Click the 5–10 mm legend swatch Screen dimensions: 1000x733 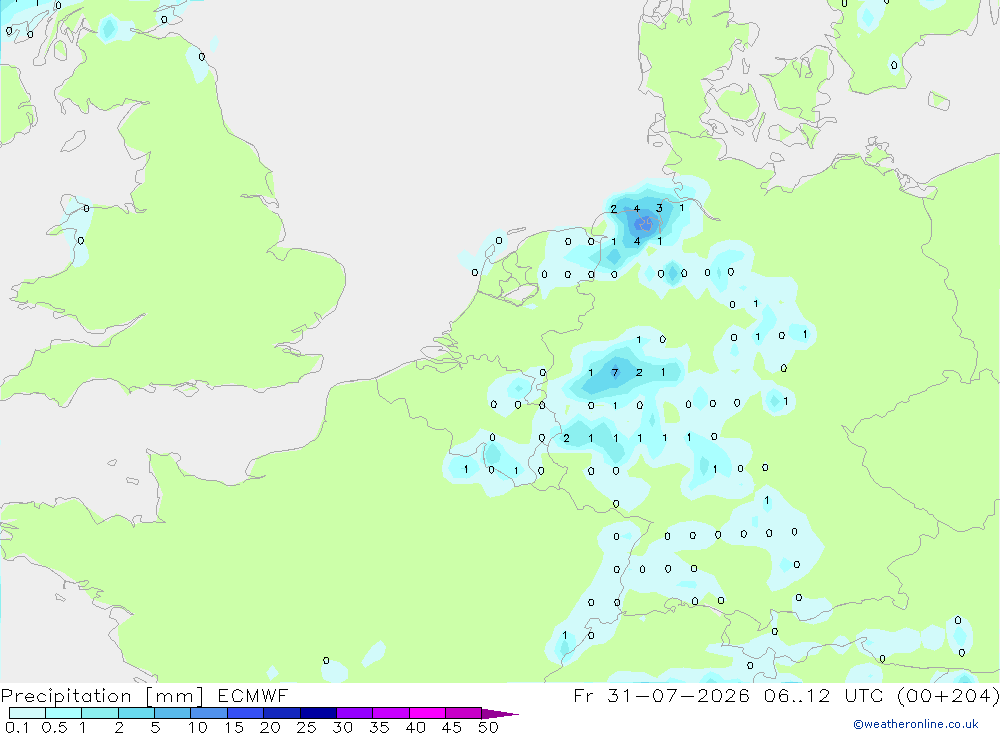pos(173,713)
